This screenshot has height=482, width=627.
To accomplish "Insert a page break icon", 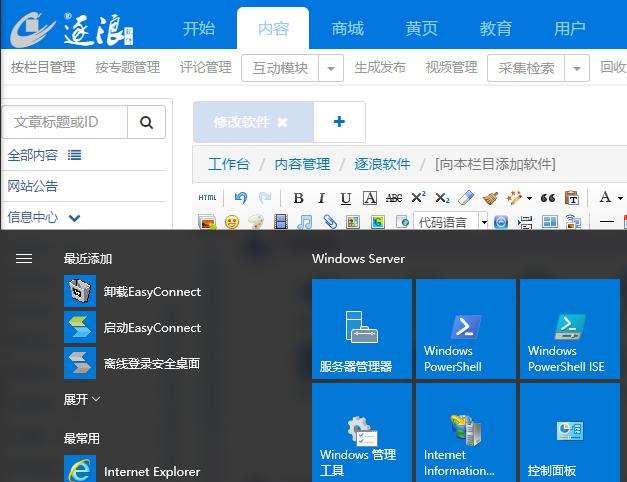I will (x=525, y=222).
